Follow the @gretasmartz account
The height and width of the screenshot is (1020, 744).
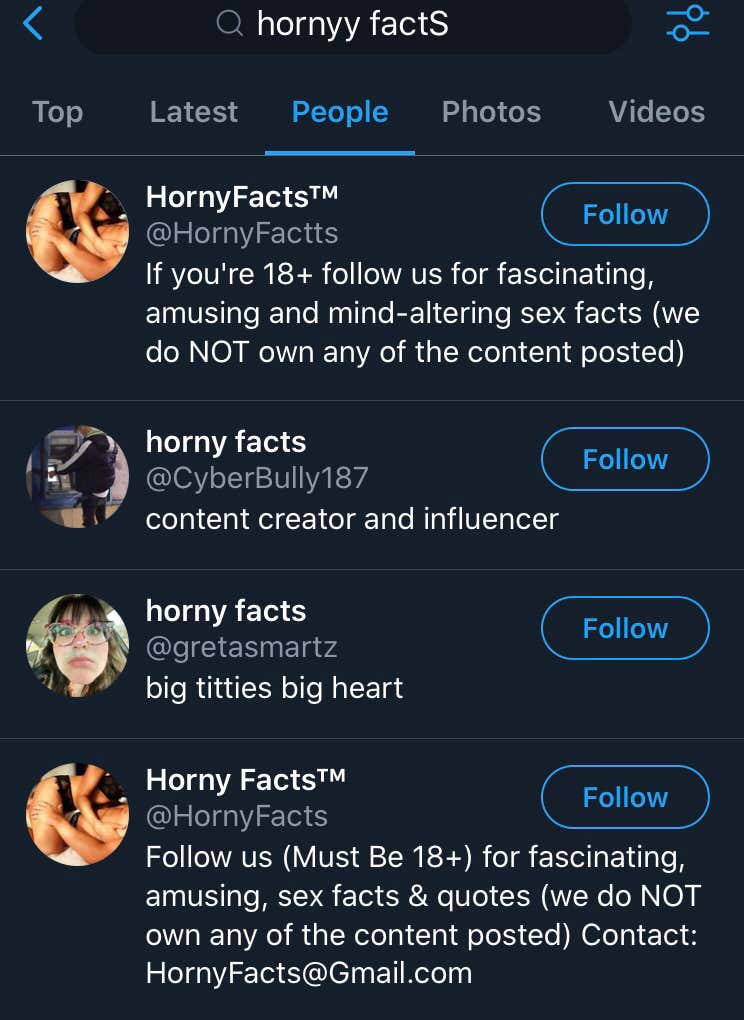(x=625, y=628)
